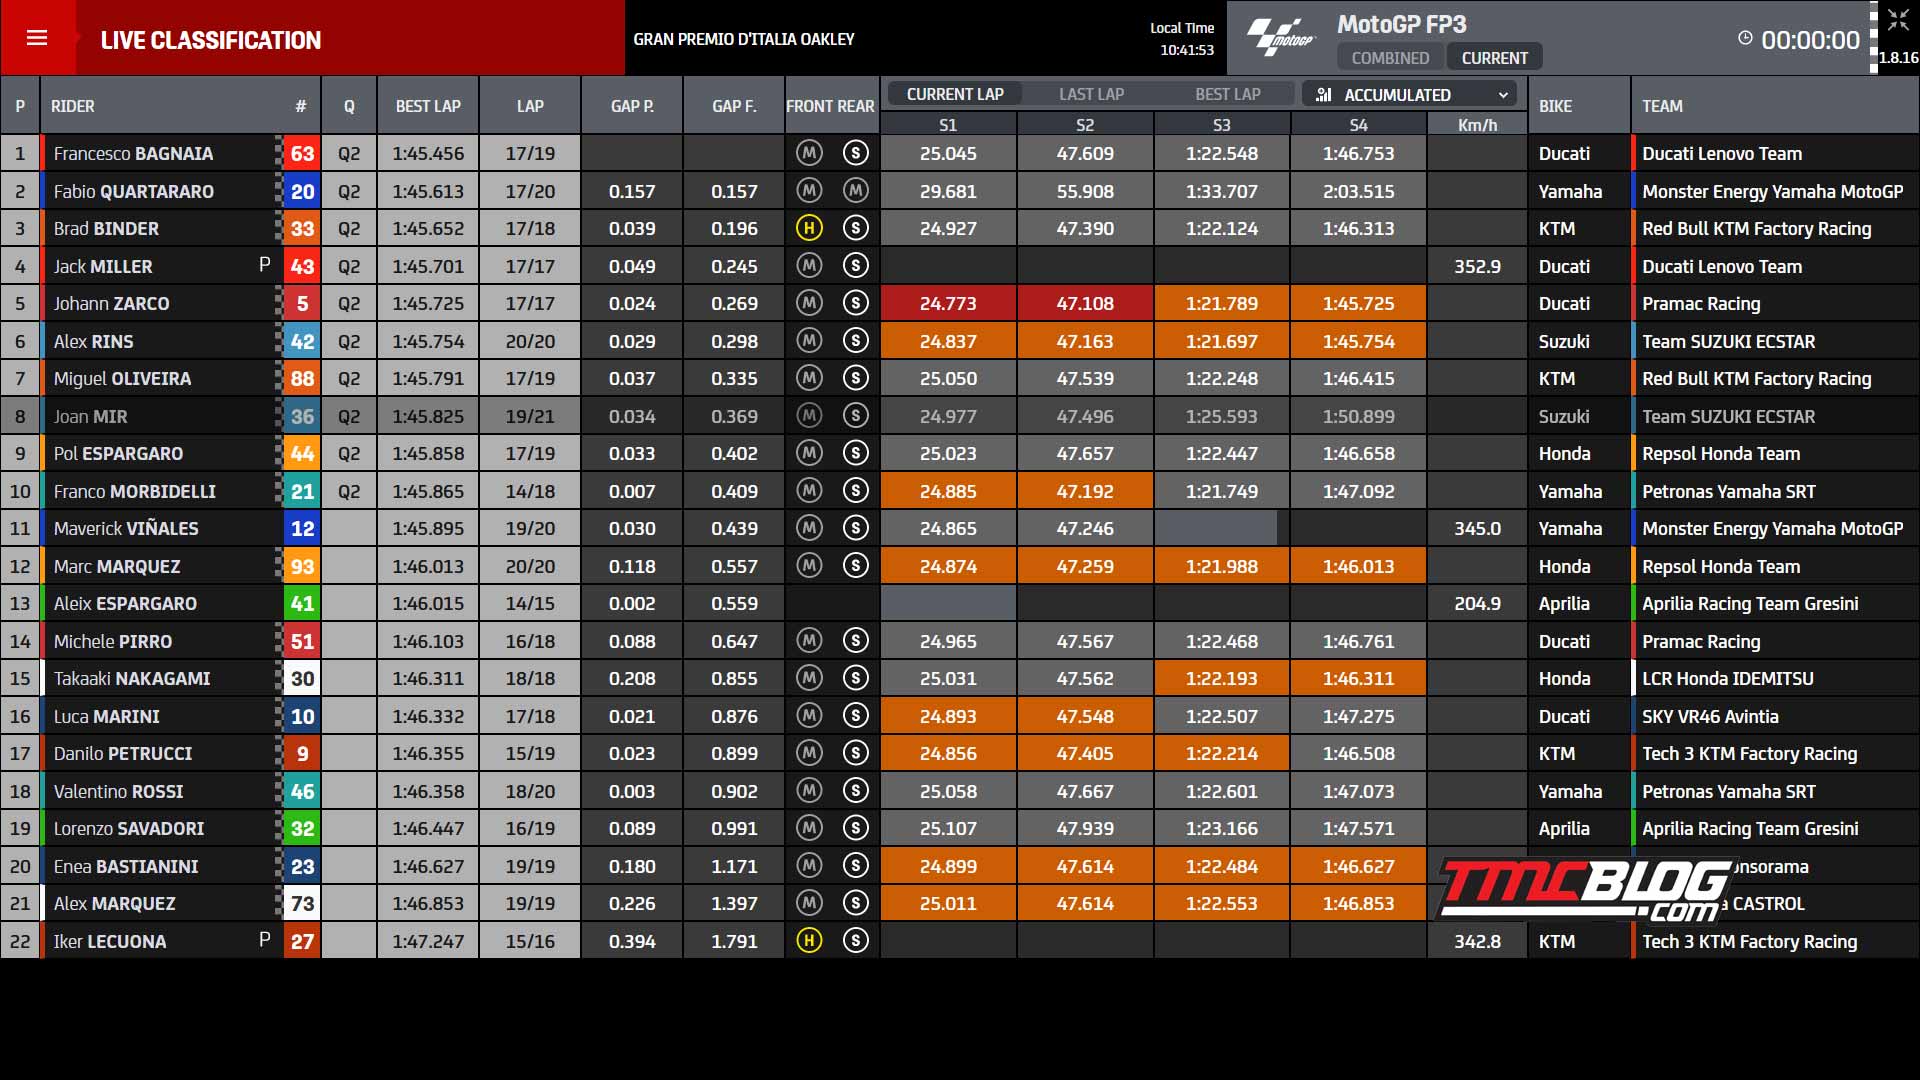This screenshot has height=1080, width=1920.
Task: Click the MotoGP logo
Action: point(1281,38)
